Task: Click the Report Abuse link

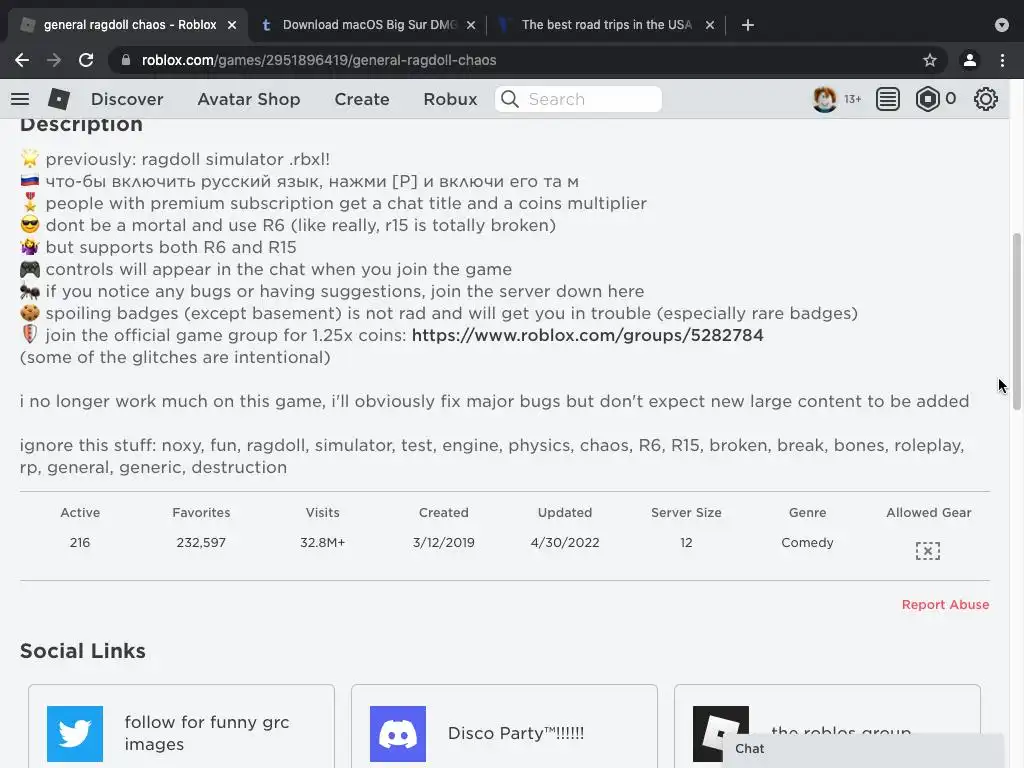Action: point(945,605)
